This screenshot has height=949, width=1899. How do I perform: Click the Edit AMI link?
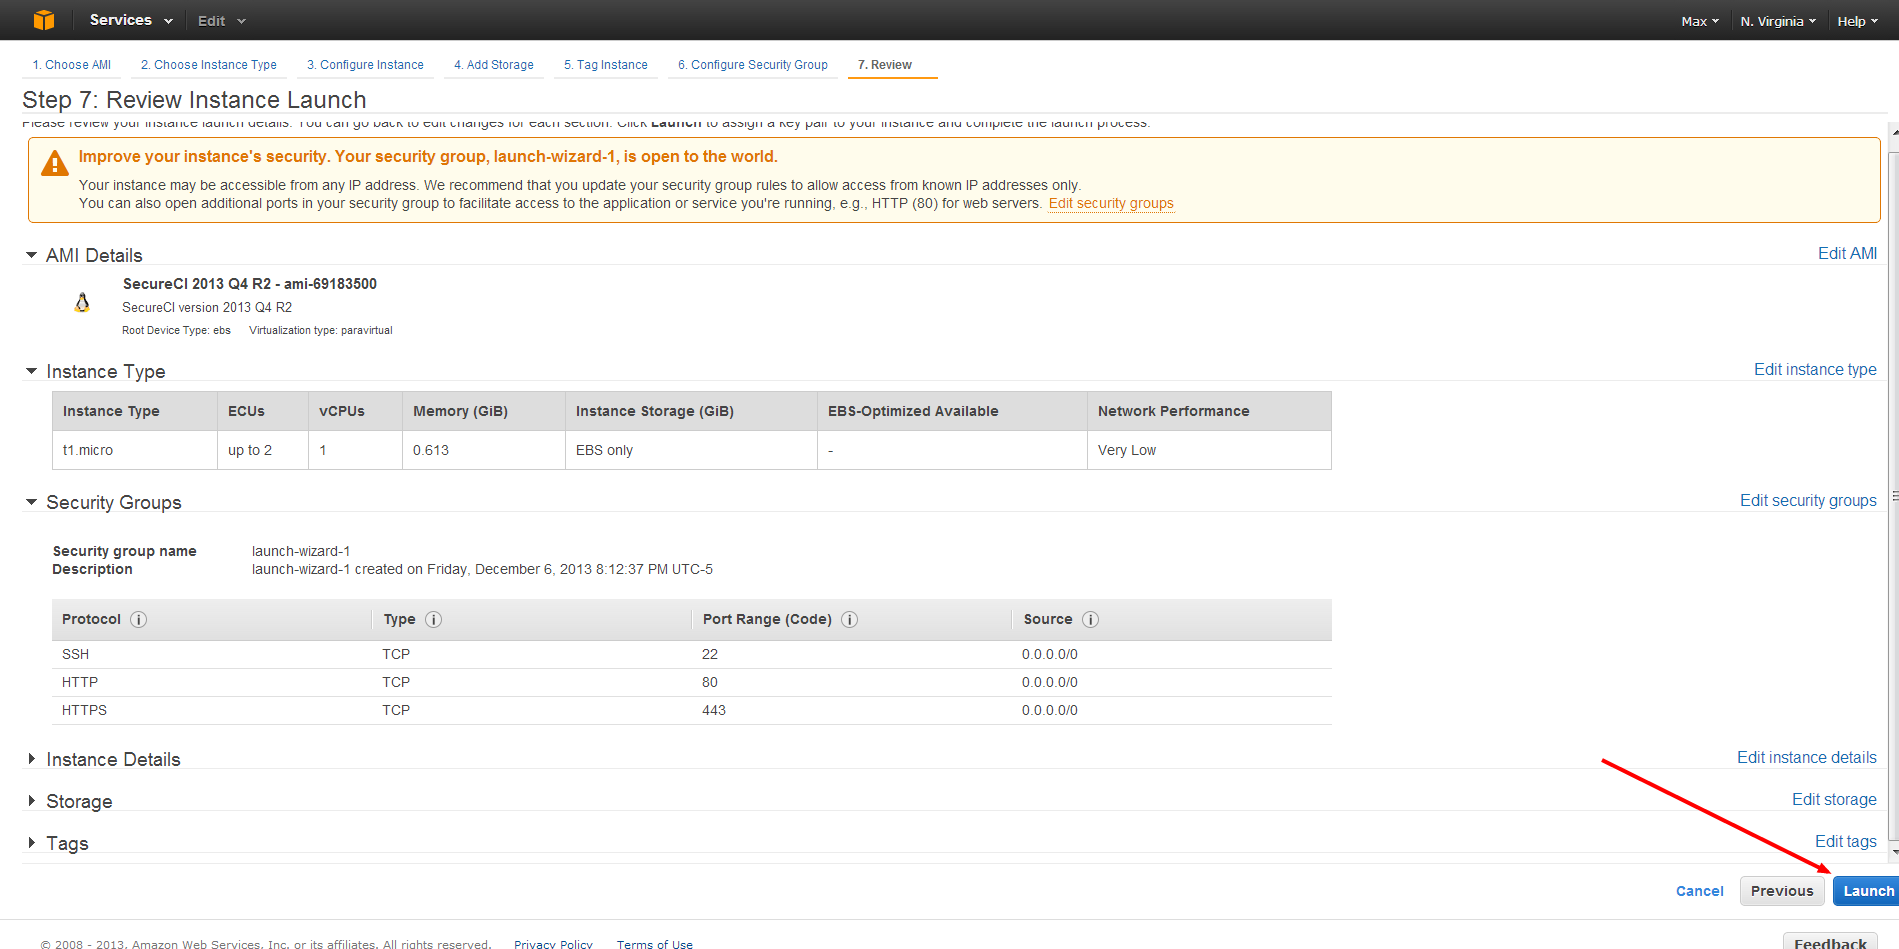coord(1847,254)
